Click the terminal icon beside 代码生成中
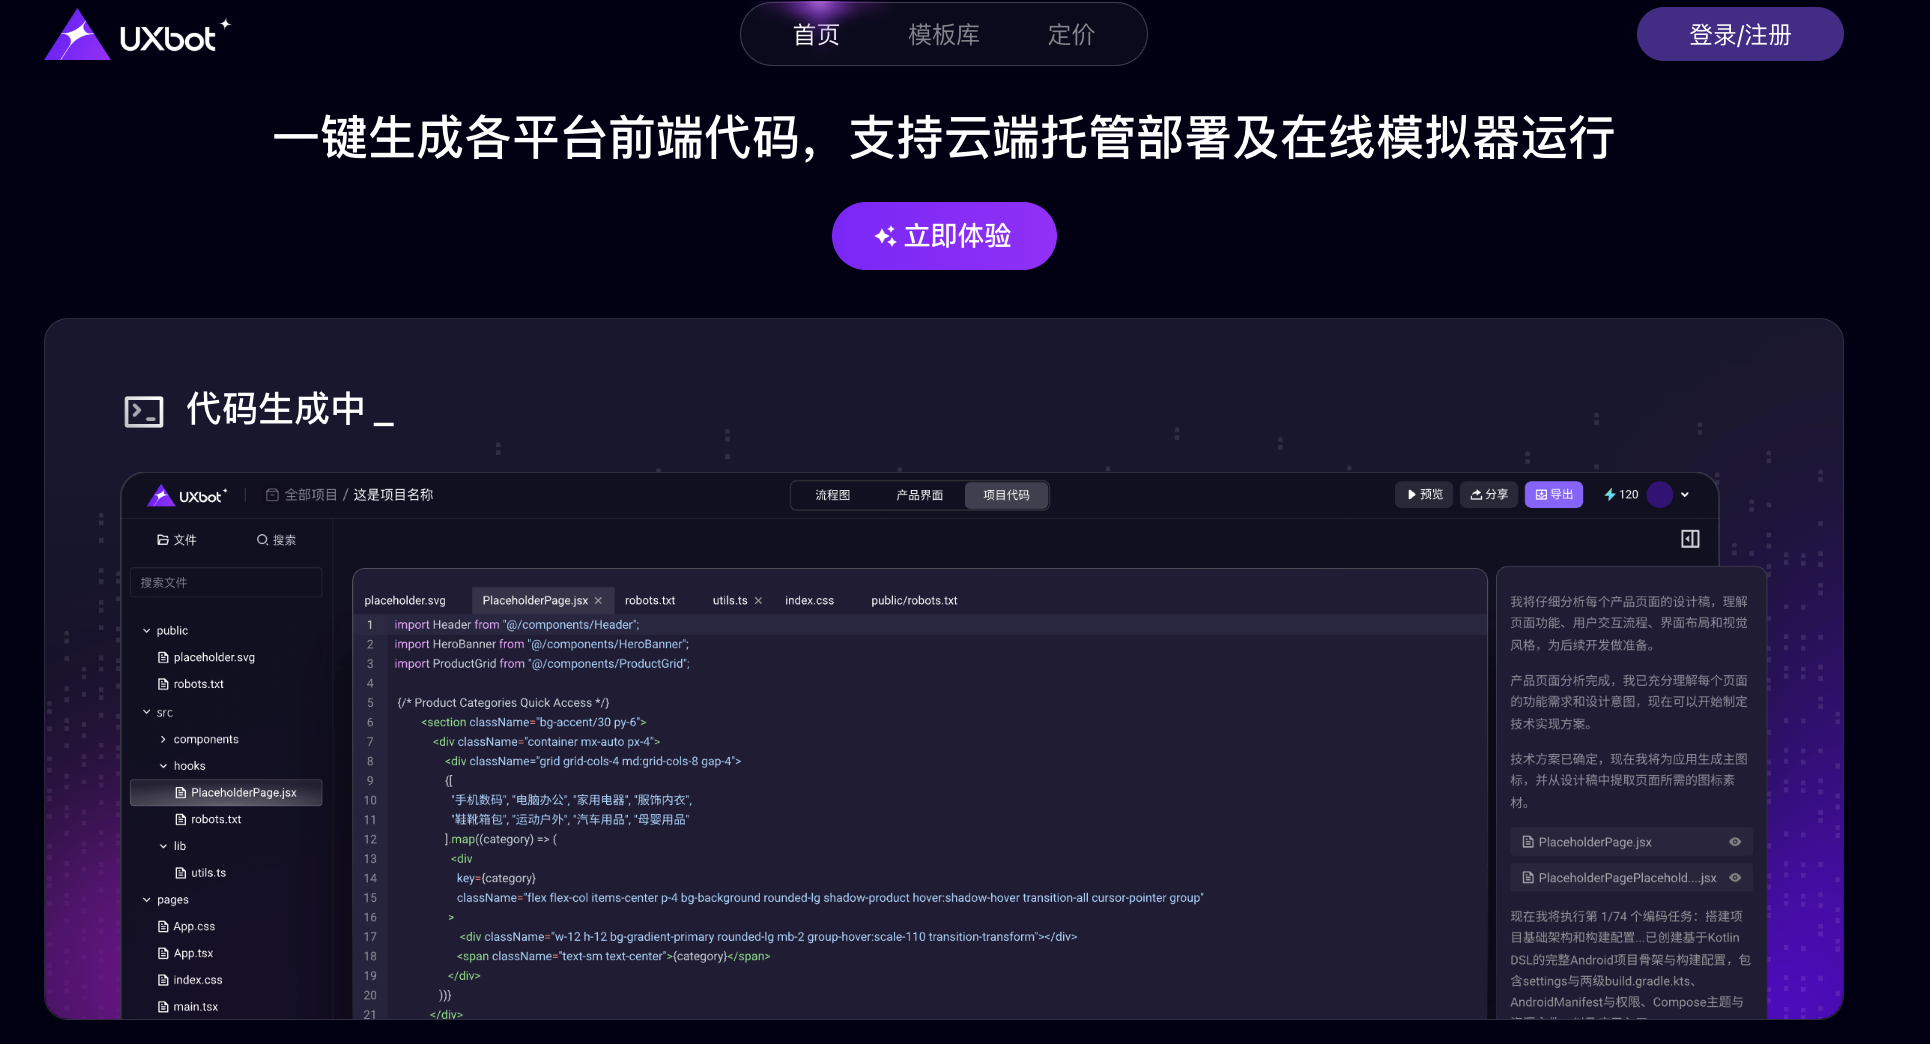Screen dimensions: 1930x1044 [144, 410]
